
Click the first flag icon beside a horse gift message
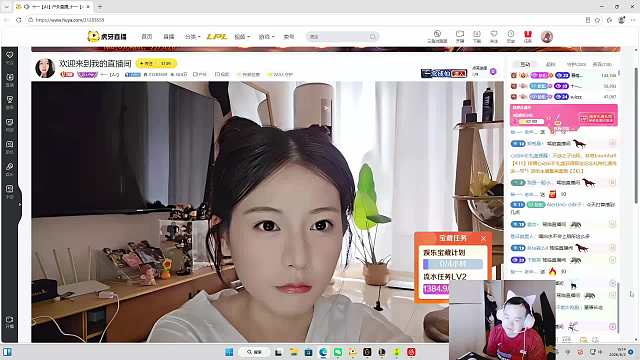point(612,142)
